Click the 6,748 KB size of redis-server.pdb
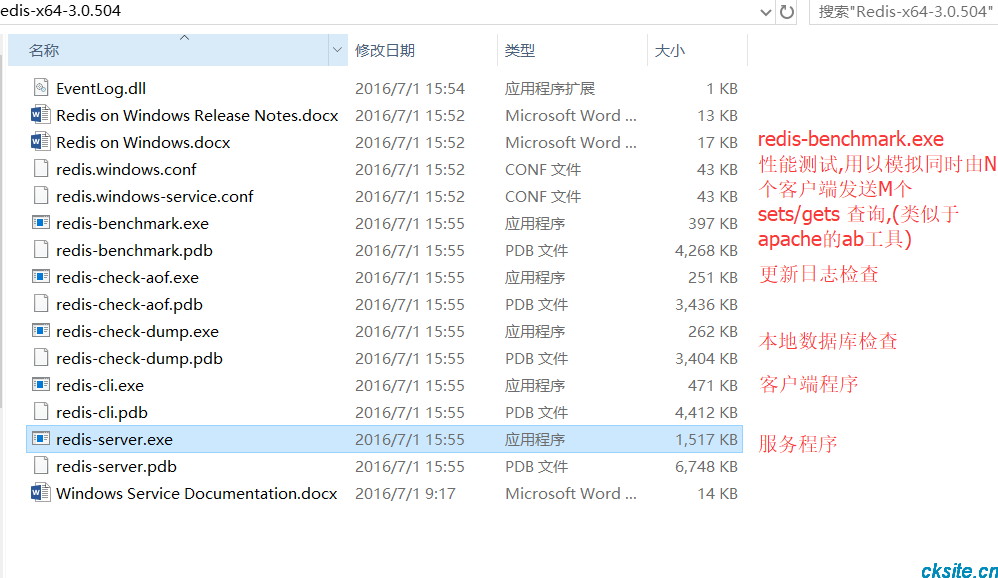The height and width of the screenshot is (578, 998). click(x=706, y=467)
